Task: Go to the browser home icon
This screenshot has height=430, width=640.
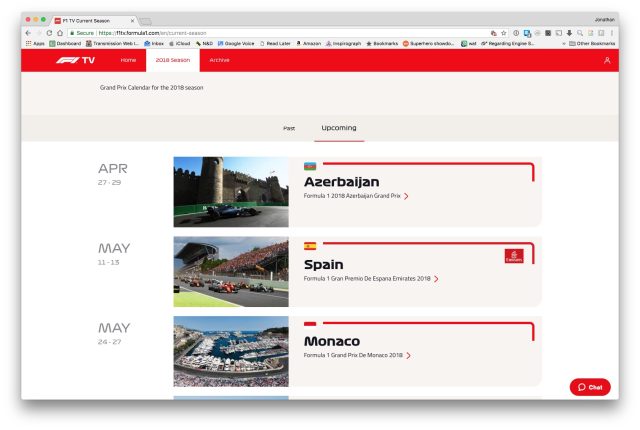Action: [x=59, y=33]
